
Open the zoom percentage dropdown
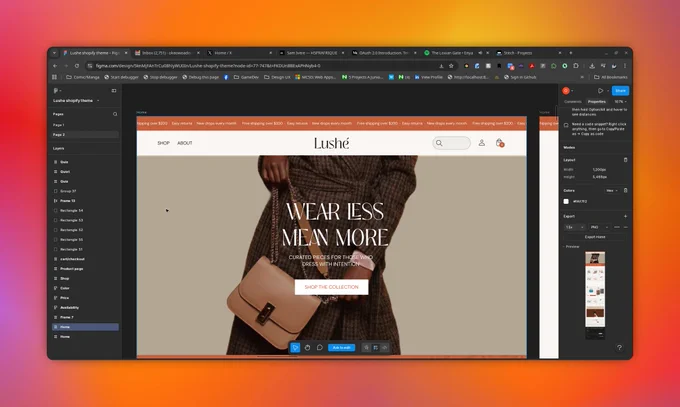621,102
